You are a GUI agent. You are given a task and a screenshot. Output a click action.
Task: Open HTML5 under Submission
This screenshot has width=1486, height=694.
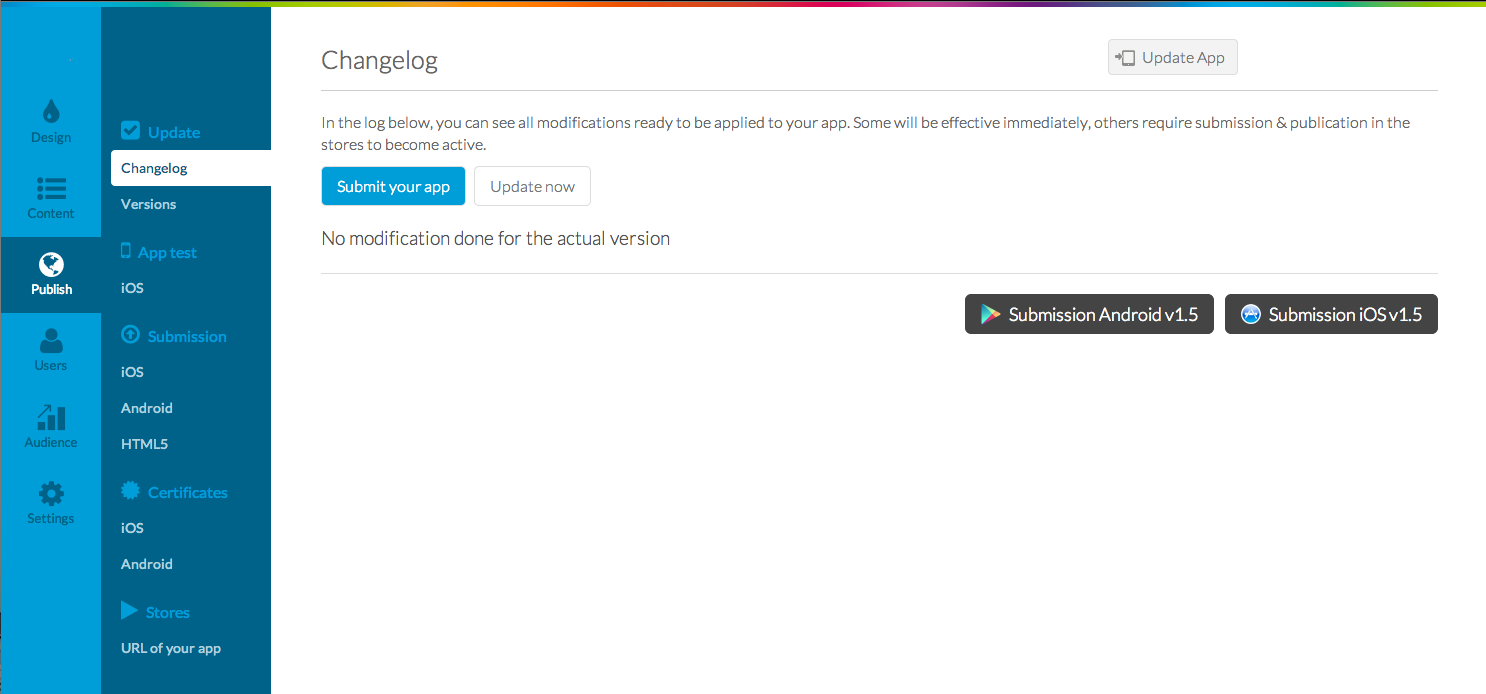[144, 444]
